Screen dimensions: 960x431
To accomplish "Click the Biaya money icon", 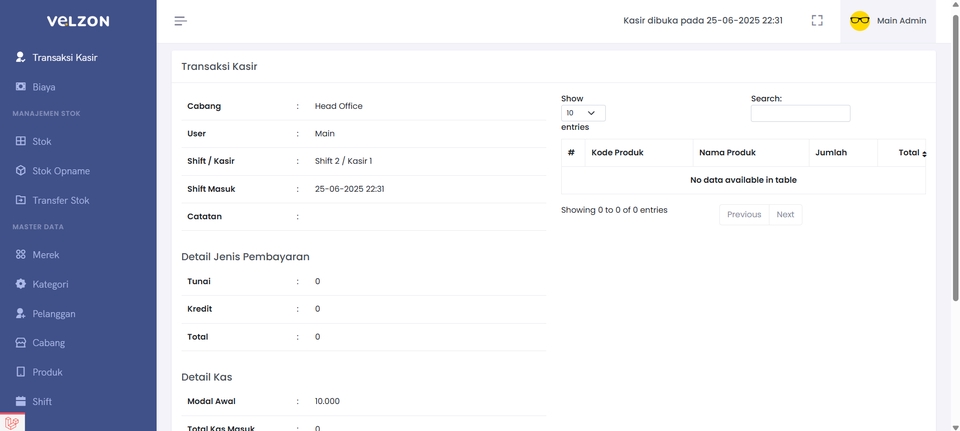I will coord(21,87).
